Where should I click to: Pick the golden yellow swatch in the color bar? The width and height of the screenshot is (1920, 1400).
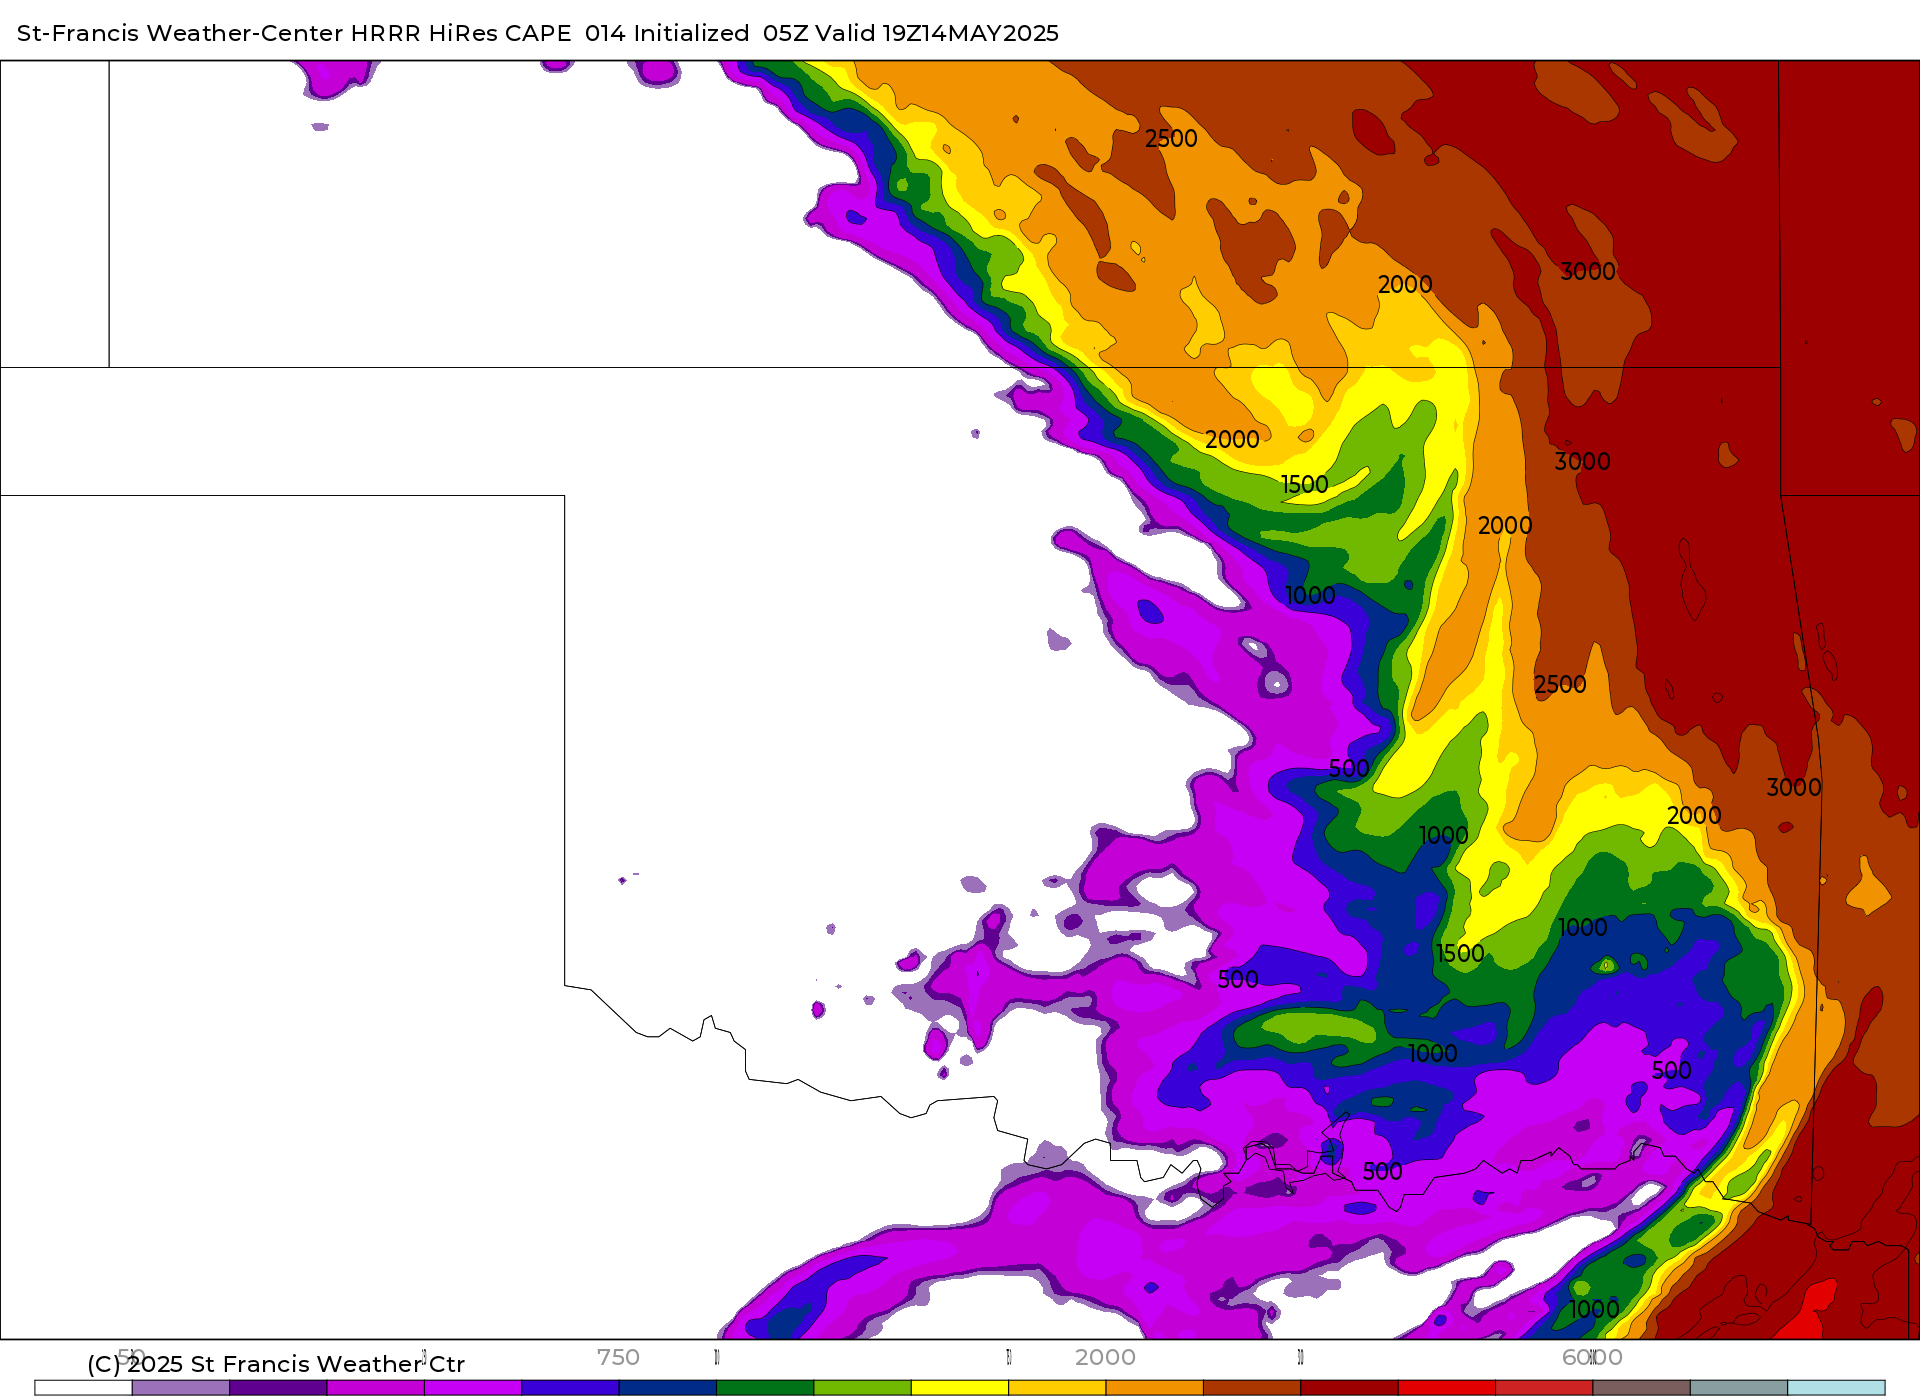coord(1057,1387)
